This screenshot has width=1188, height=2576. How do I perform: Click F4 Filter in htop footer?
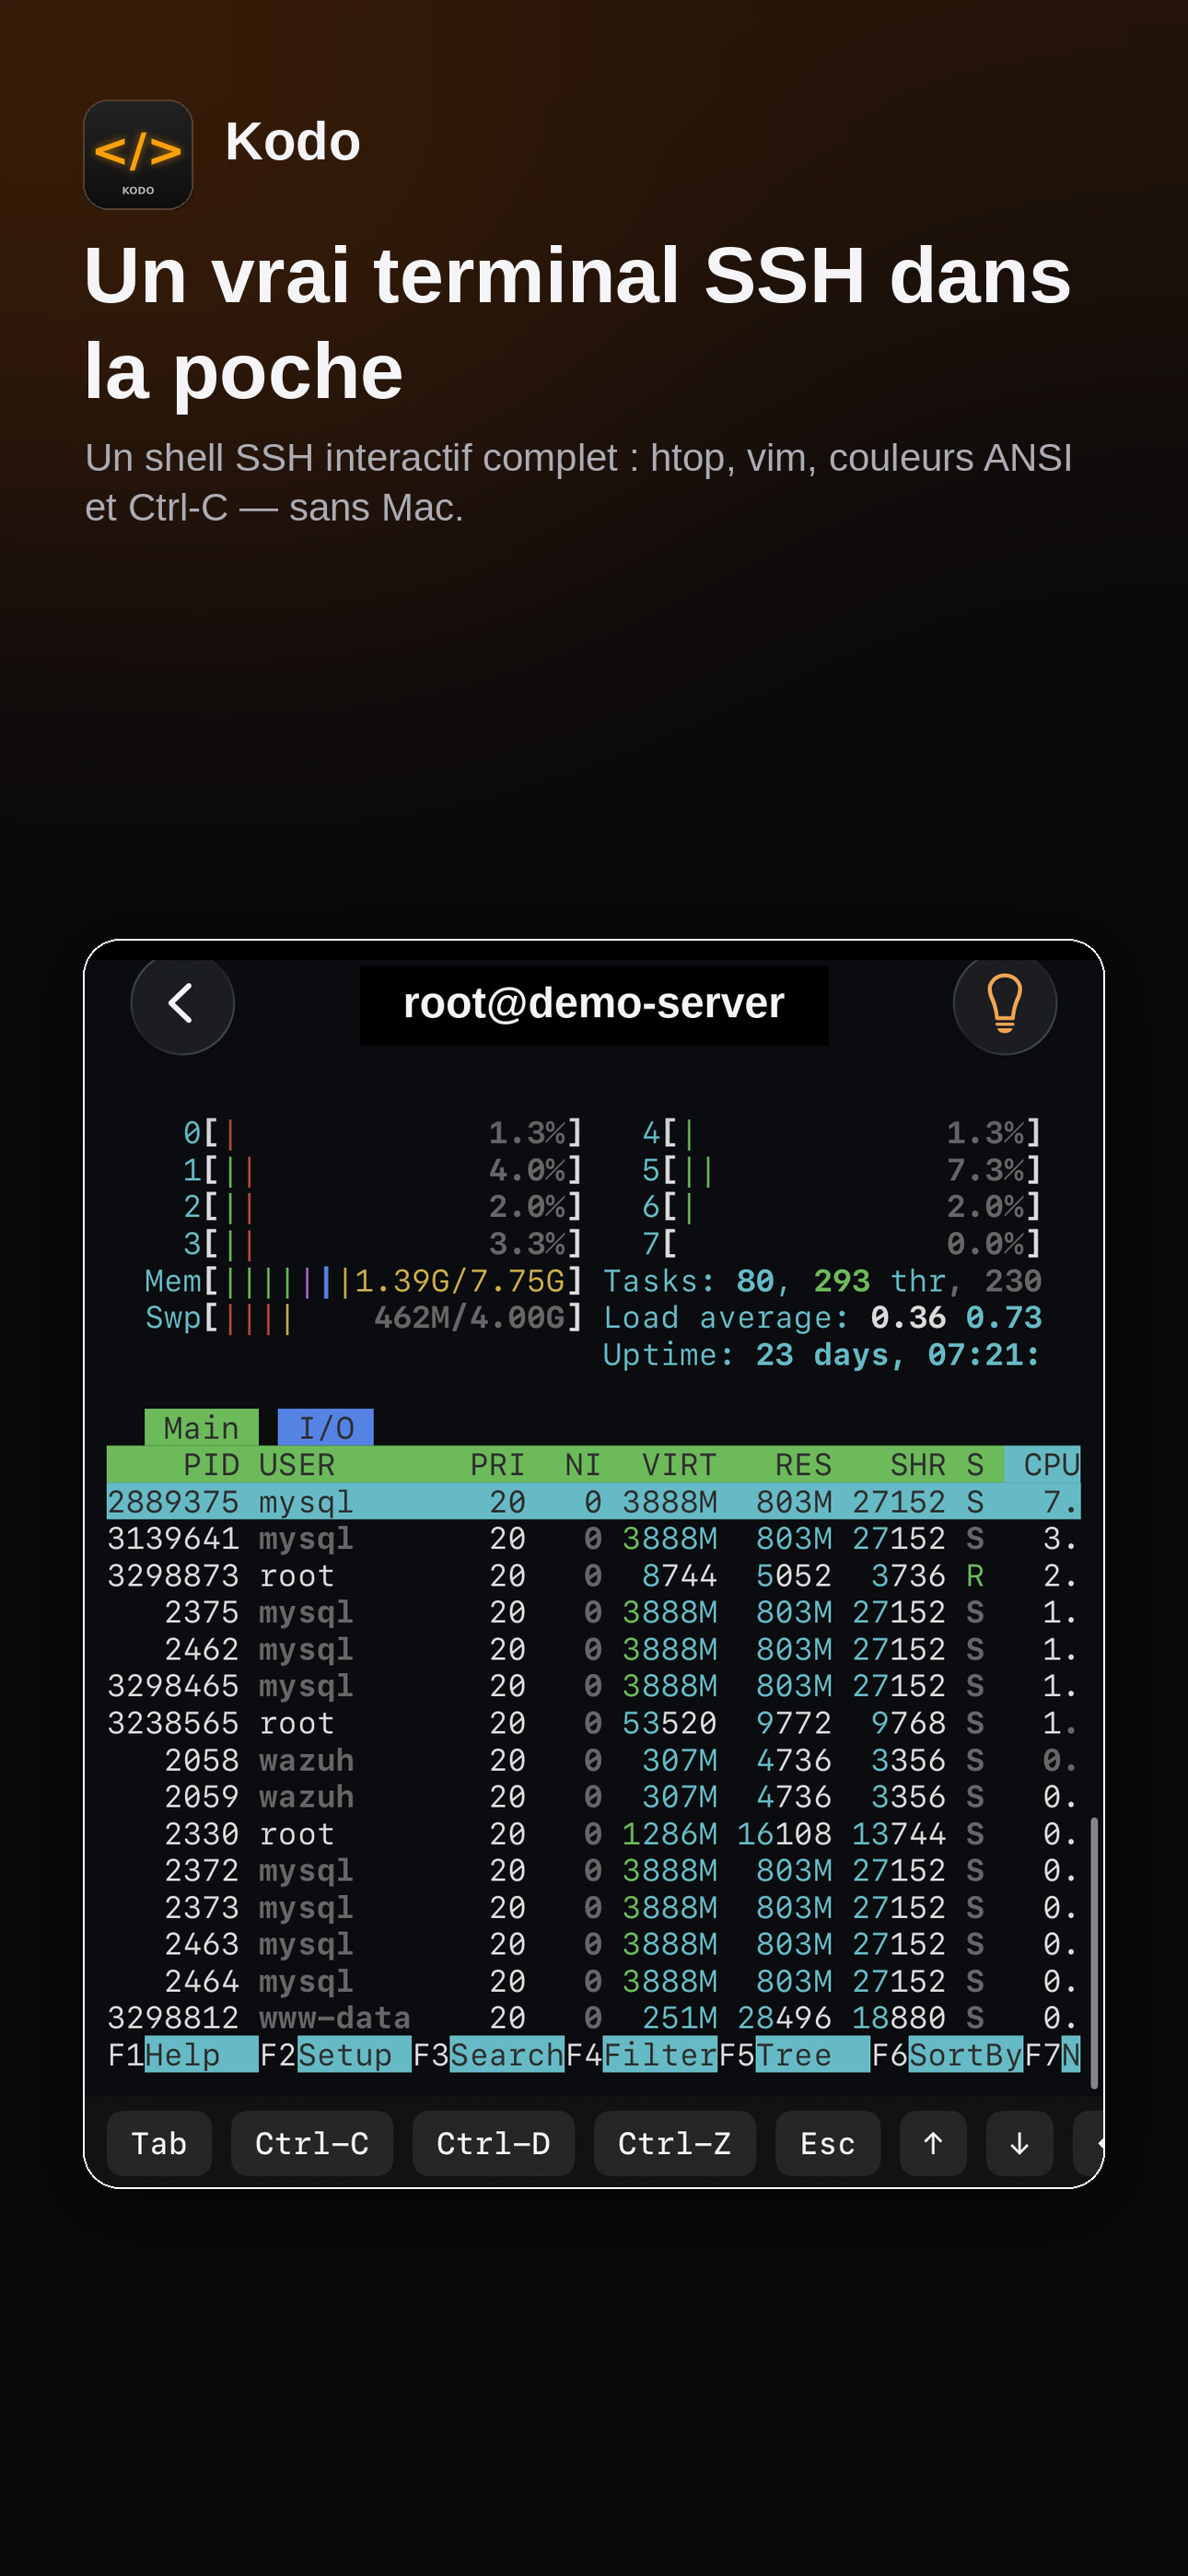641,2055
